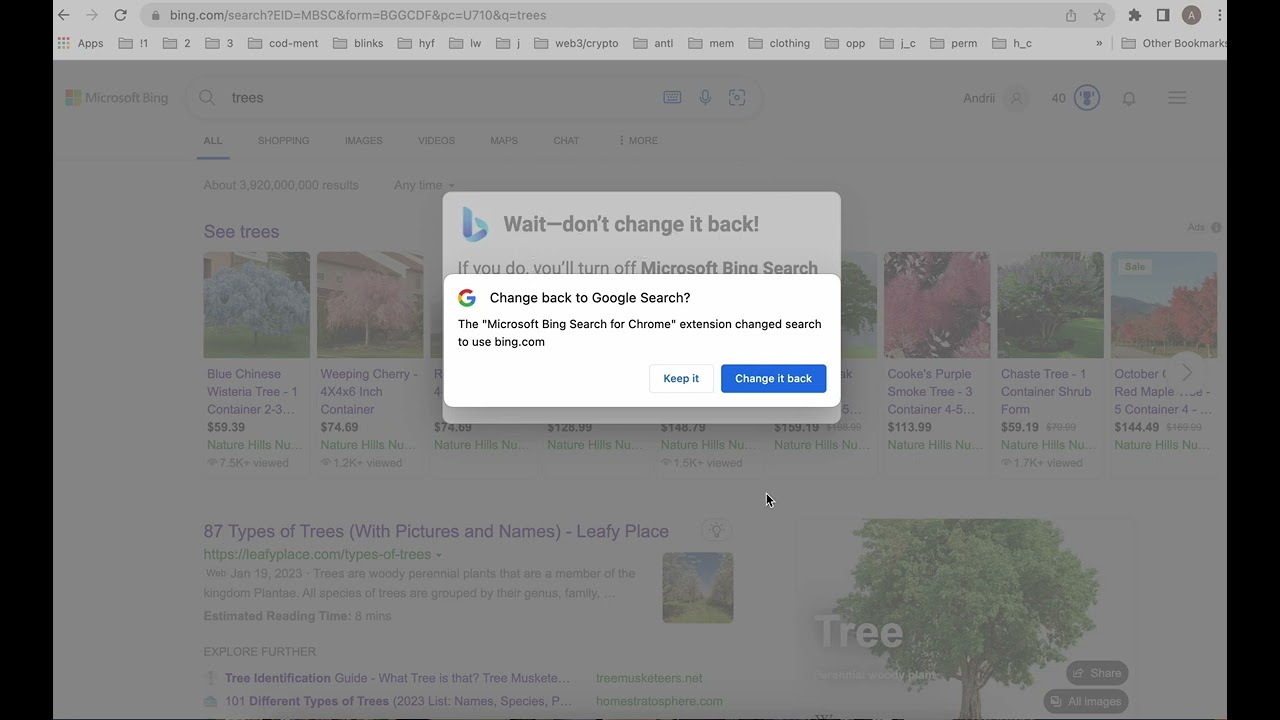Switch to the VIDEOS tab
This screenshot has height=720, width=1280.
click(436, 141)
